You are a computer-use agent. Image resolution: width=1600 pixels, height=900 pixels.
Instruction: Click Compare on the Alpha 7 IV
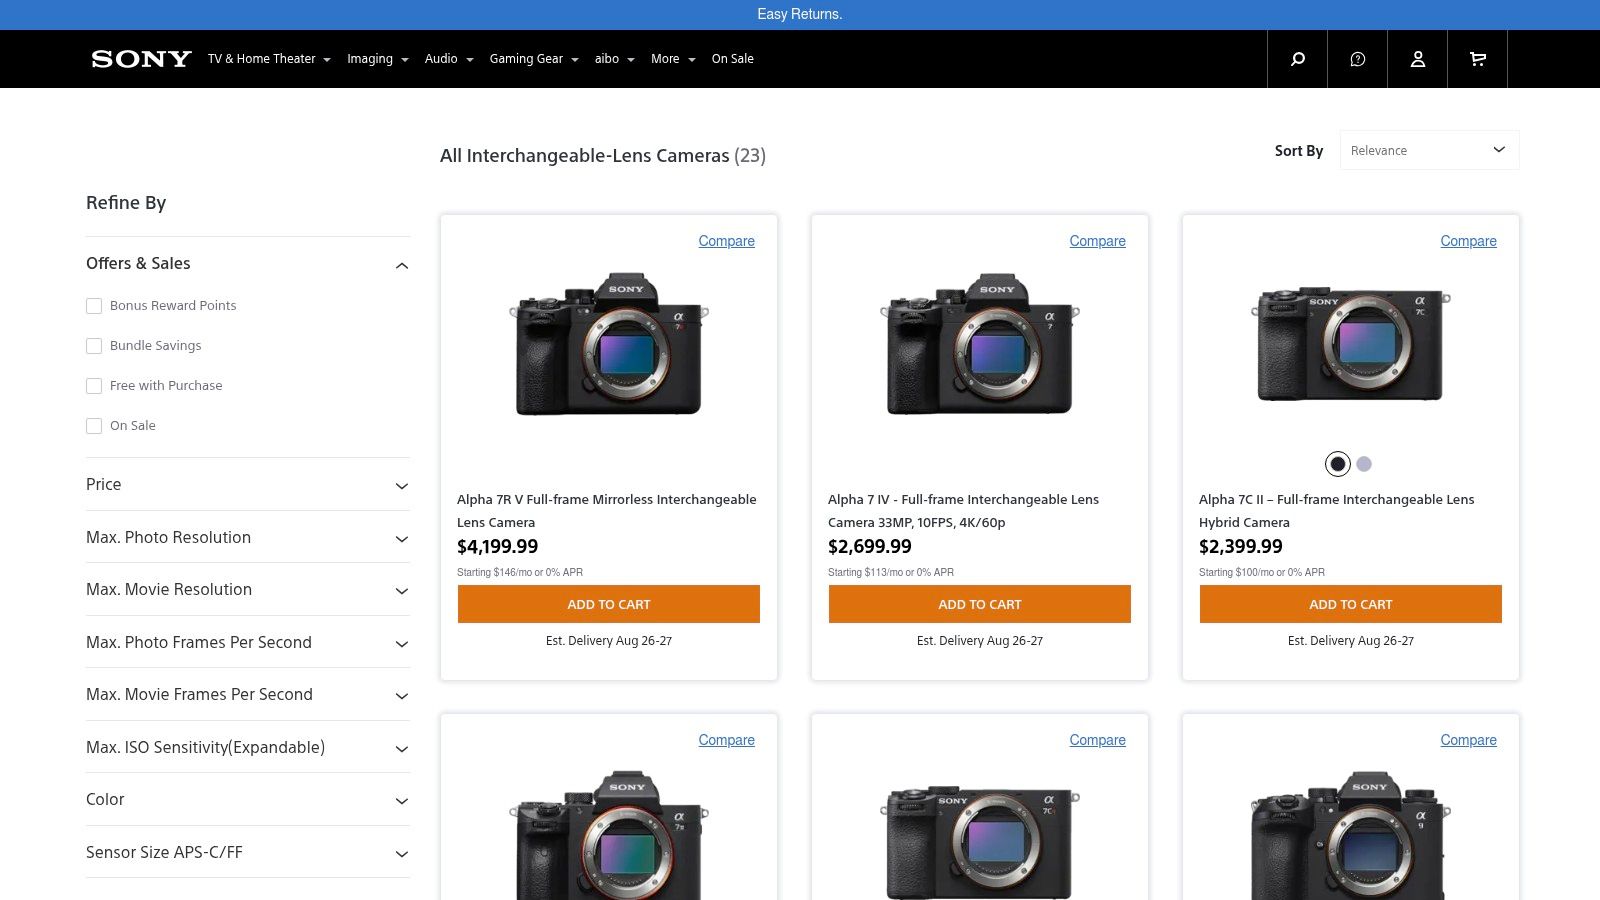point(1097,241)
